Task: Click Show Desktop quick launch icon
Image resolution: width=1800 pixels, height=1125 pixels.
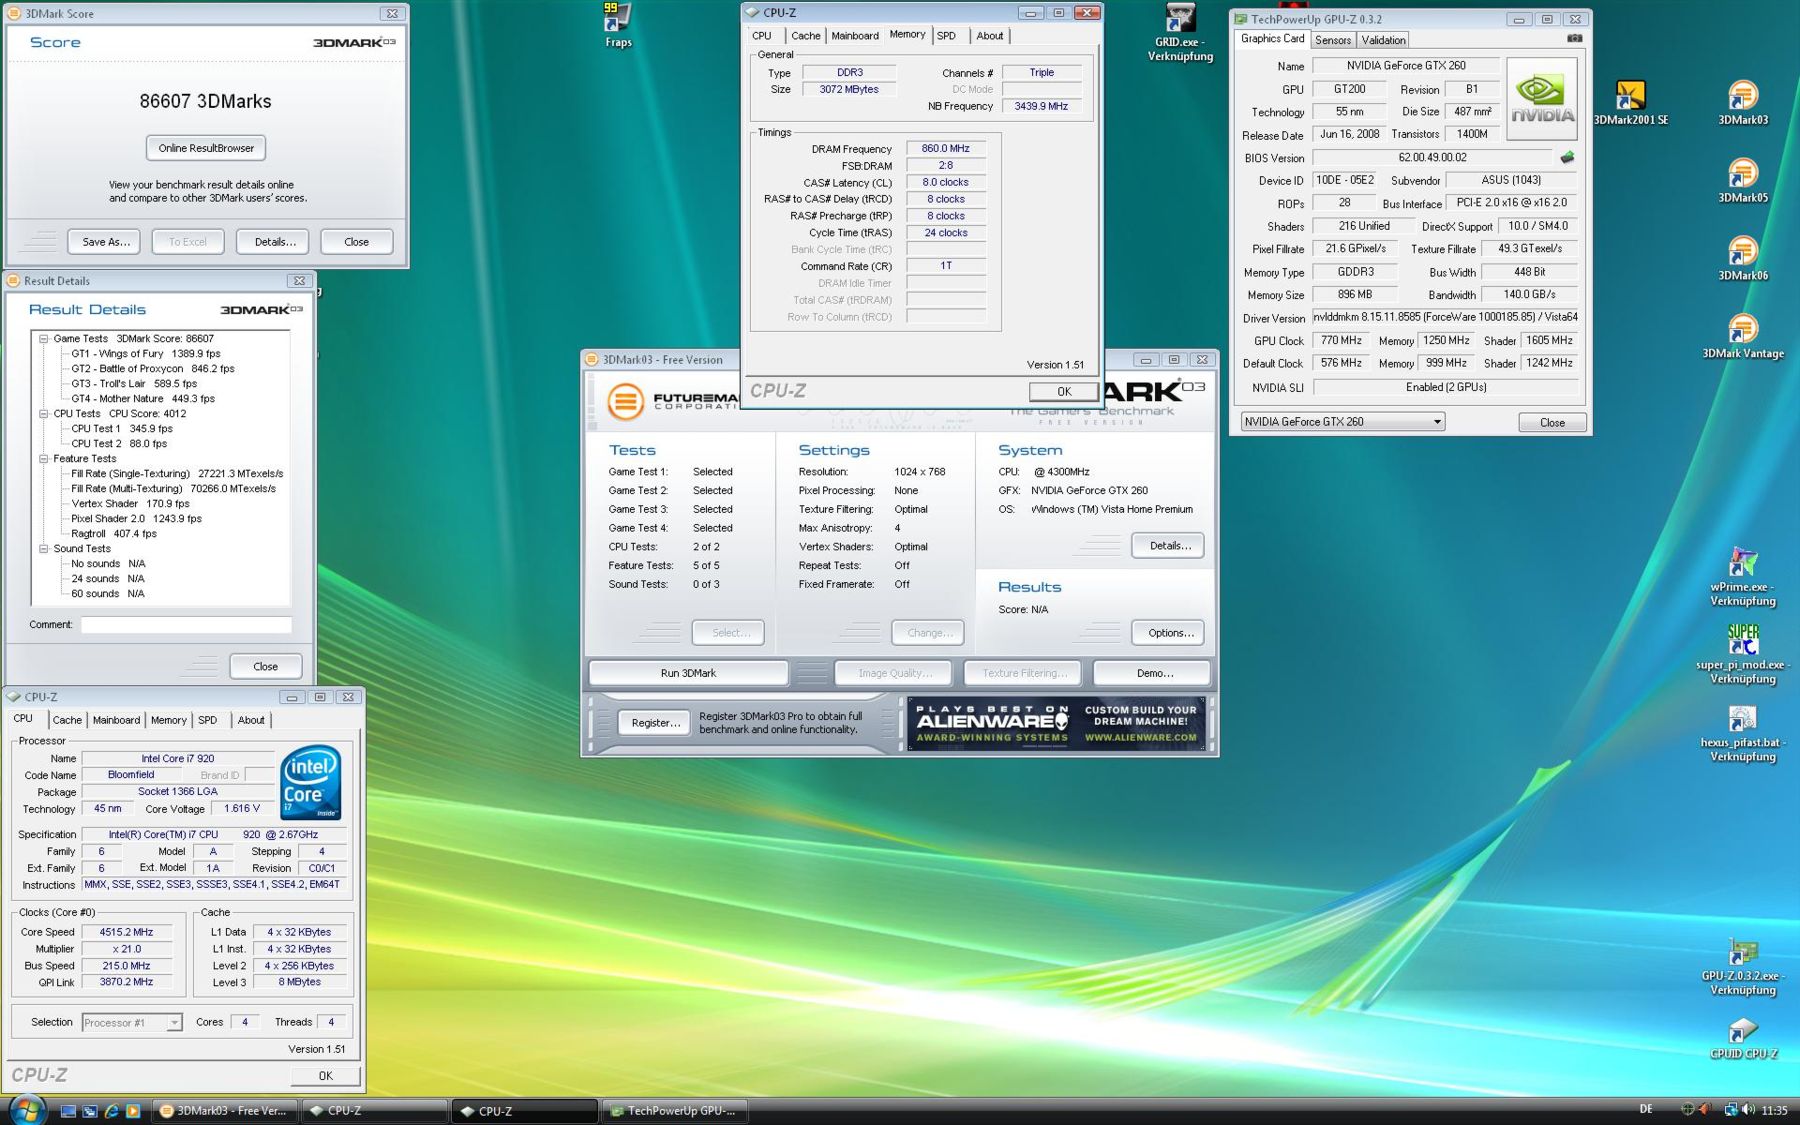Action: [x=68, y=1111]
